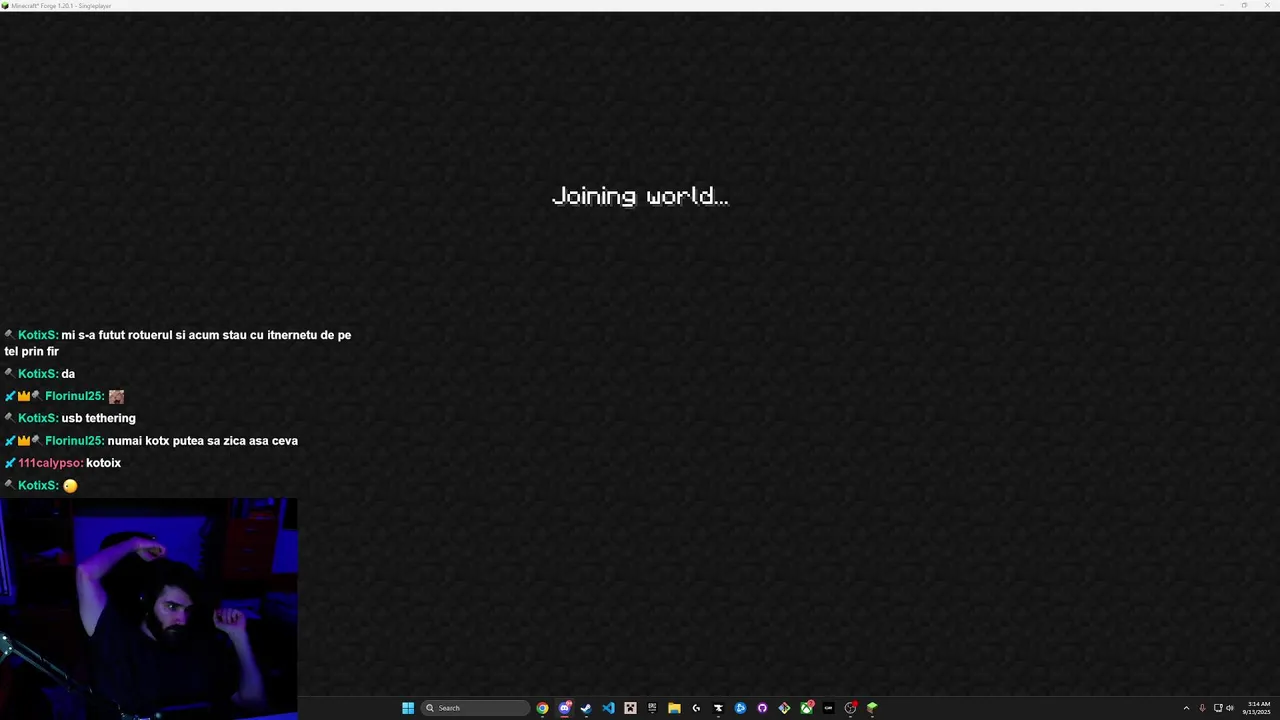The height and width of the screenshot is (720, 1280).
Task: Click the window title "Minecraft* Forge 1.20.1"
Action: coord(45,6)
